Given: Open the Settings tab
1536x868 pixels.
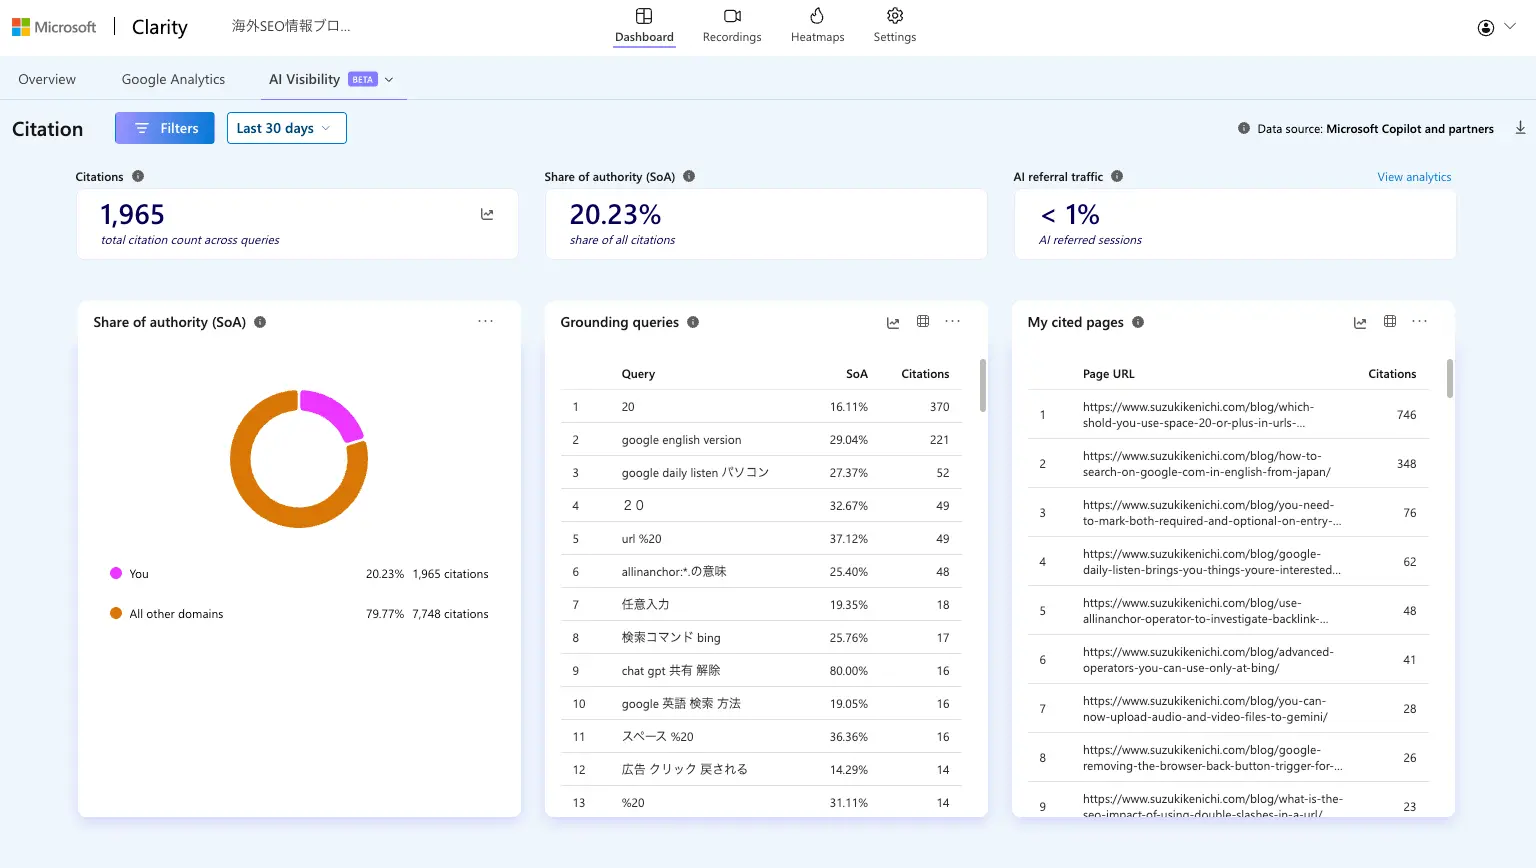Looking at the screenshot, I should pos(895,26).
